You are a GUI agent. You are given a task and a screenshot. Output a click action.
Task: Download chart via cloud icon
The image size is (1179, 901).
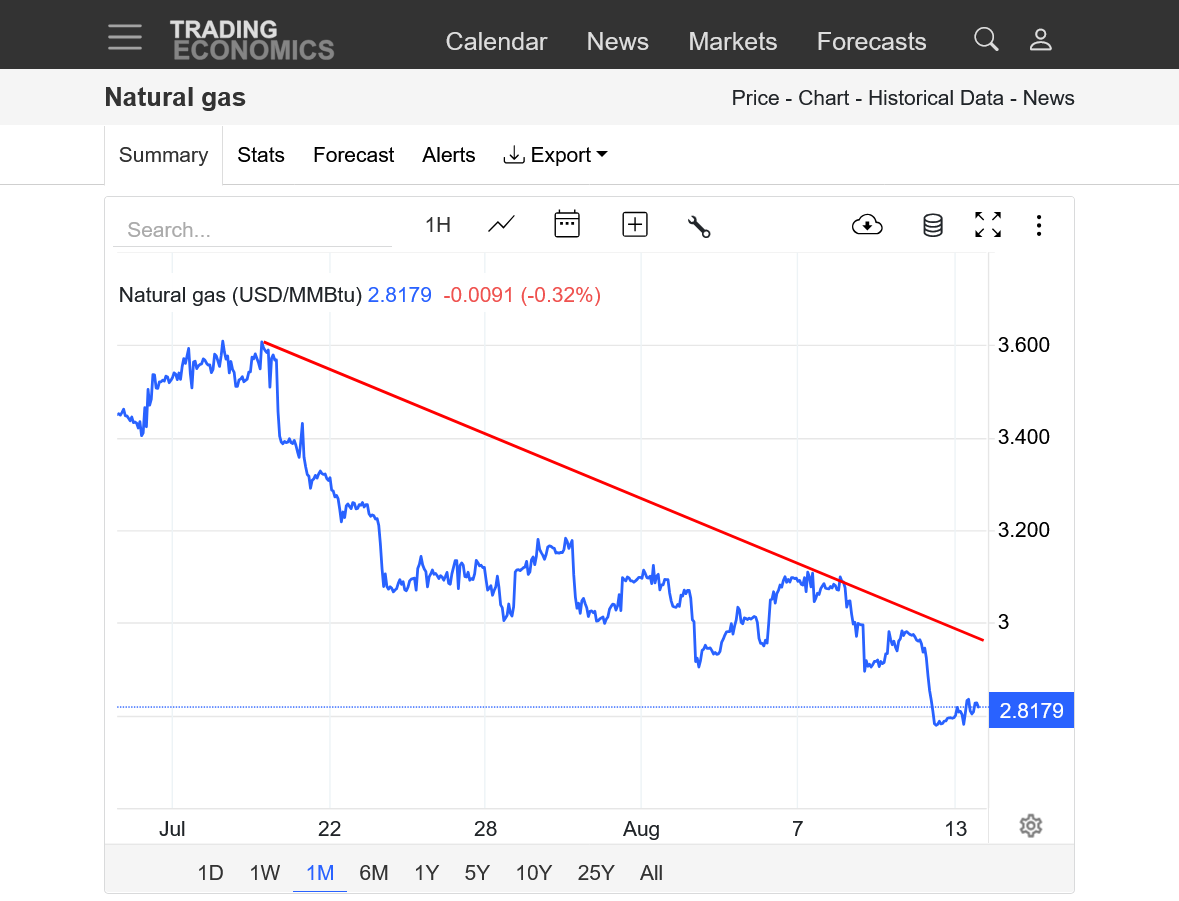tap(867, 225)
